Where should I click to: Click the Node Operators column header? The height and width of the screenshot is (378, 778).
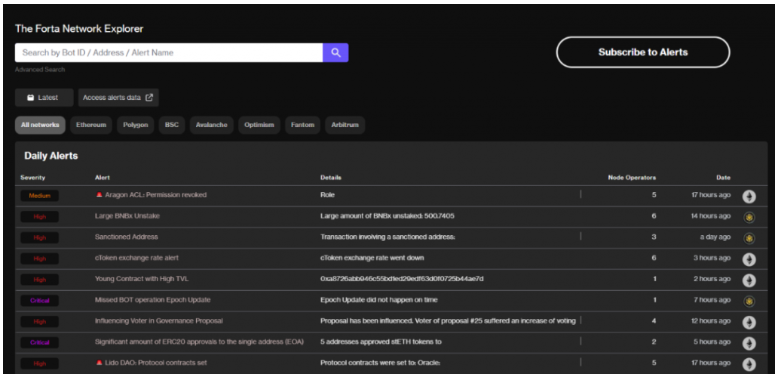(632, 178)
